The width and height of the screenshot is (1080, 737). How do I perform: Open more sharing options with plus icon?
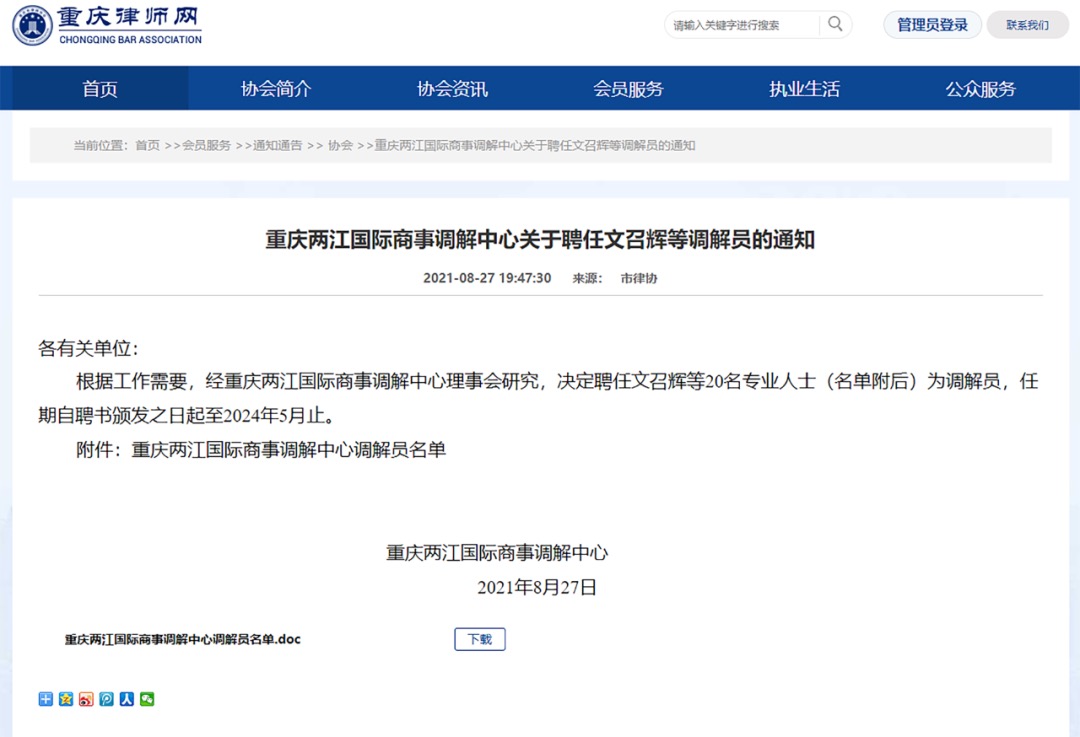(45, 699)
